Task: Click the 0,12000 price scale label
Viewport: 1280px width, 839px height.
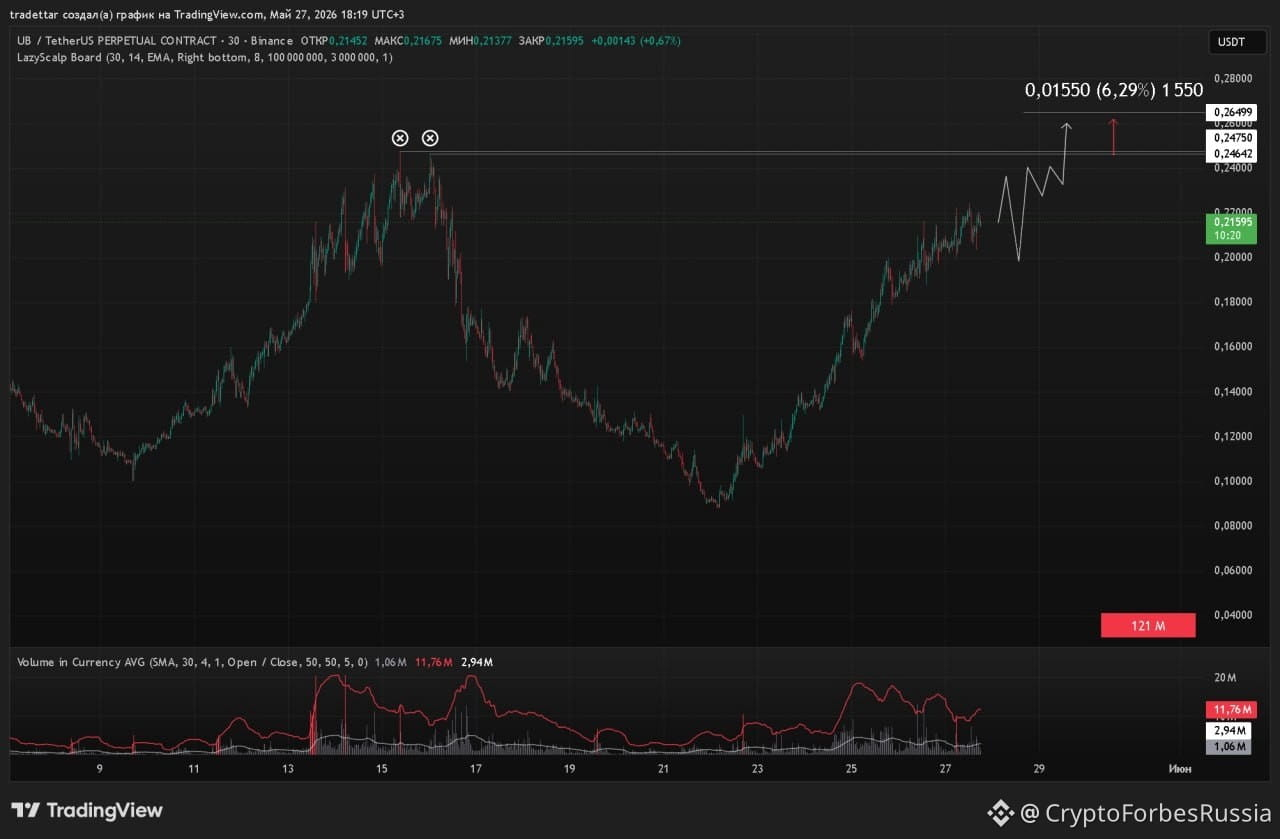Action: 1233,437
